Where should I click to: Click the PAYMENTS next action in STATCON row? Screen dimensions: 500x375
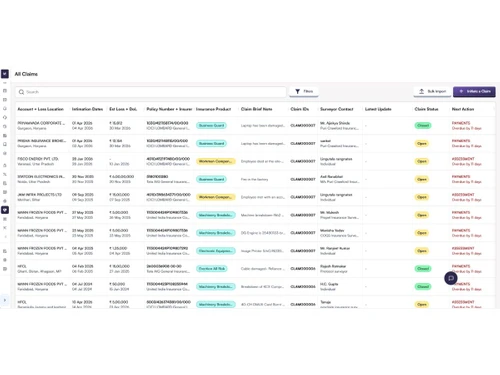461,177
